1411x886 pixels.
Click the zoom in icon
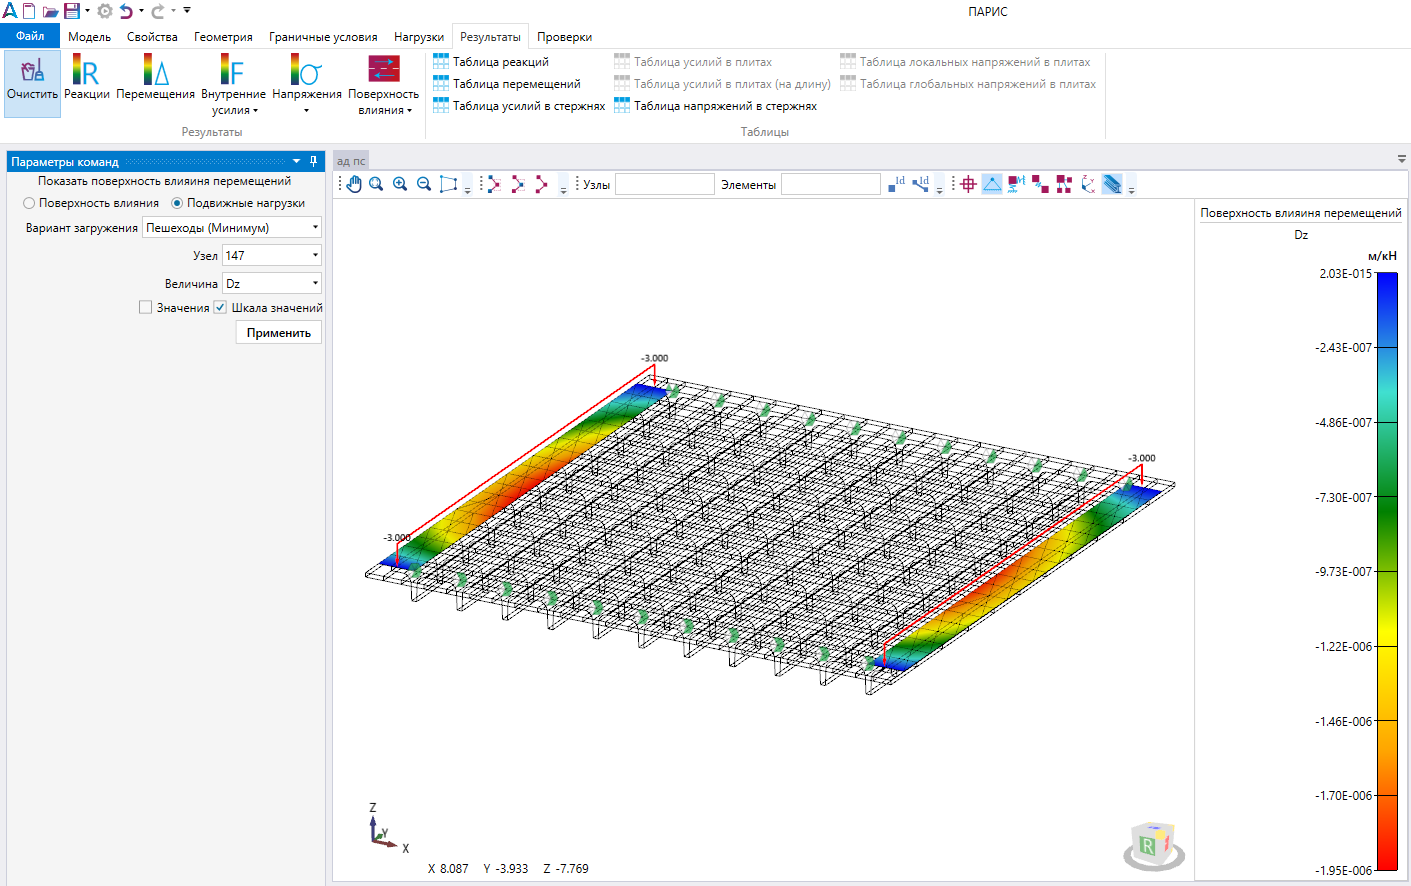tap(400, 184)
